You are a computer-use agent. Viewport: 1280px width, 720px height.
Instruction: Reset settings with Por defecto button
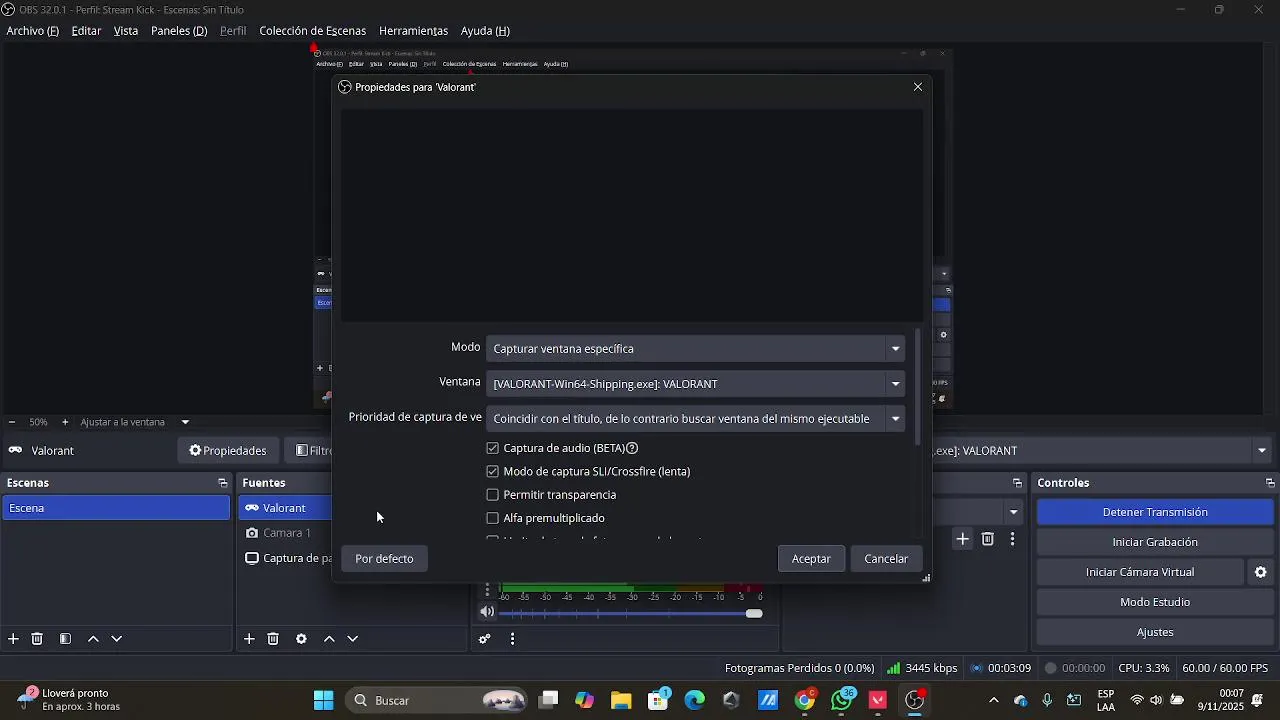[x=384, y=559]
